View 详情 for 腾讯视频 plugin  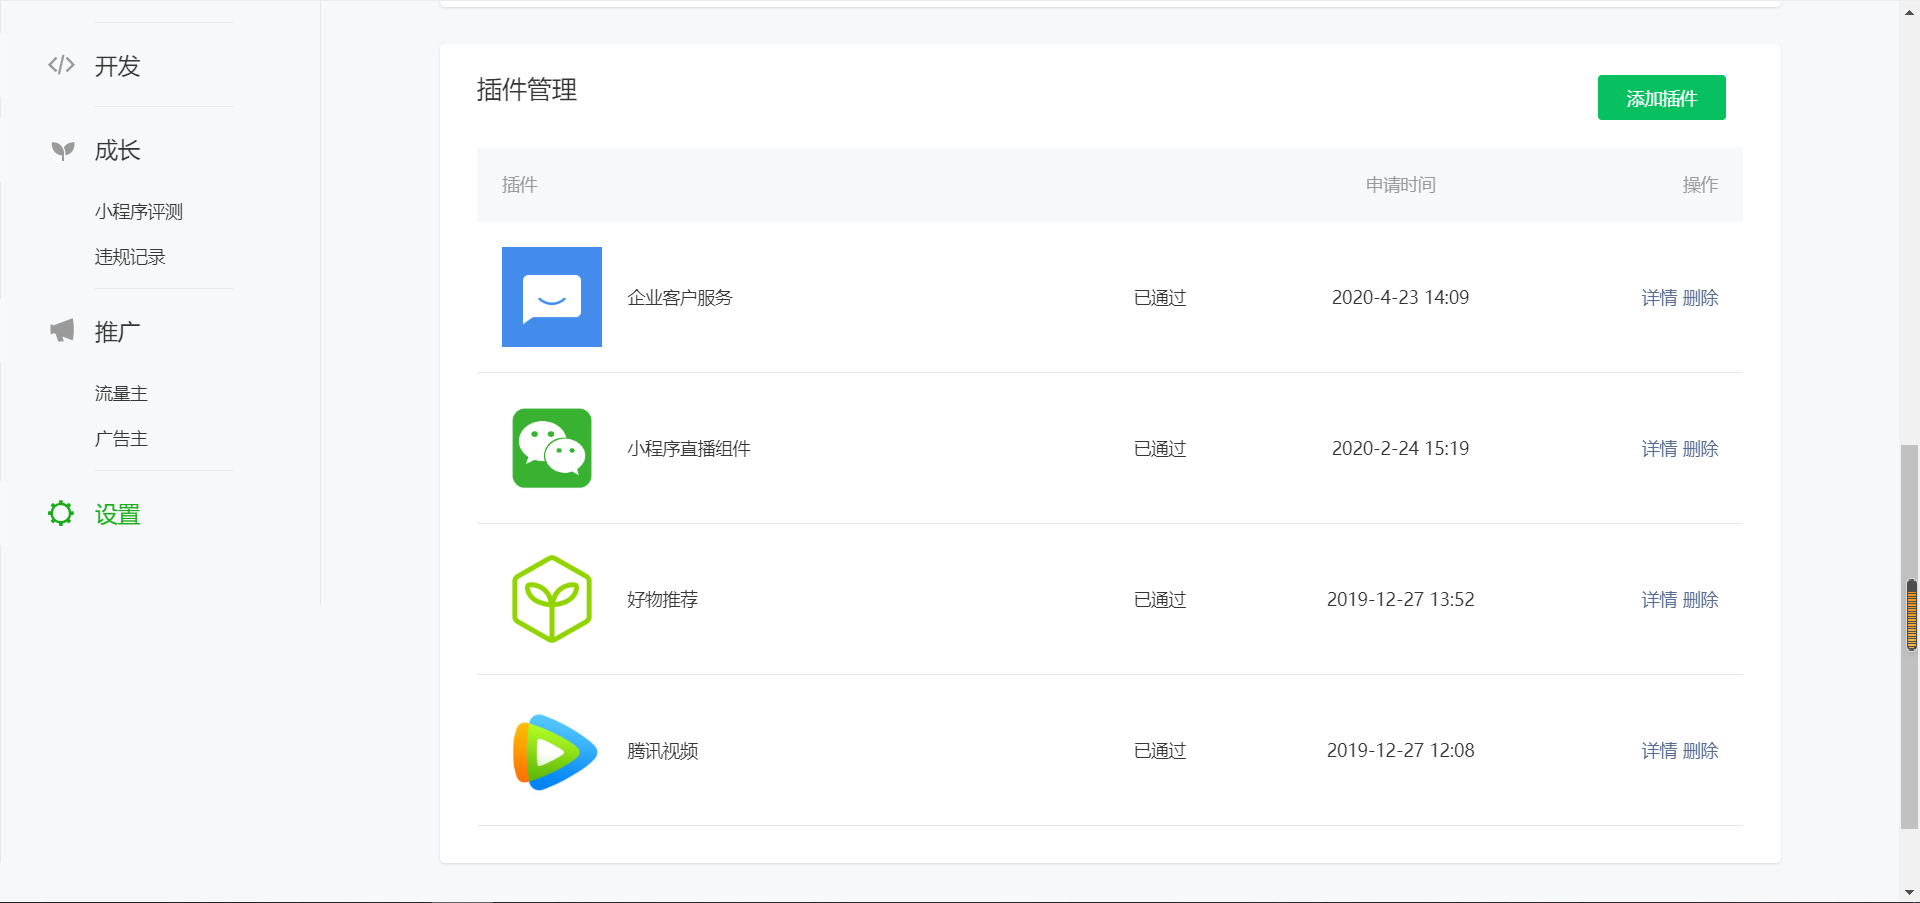coord(1659,751)
